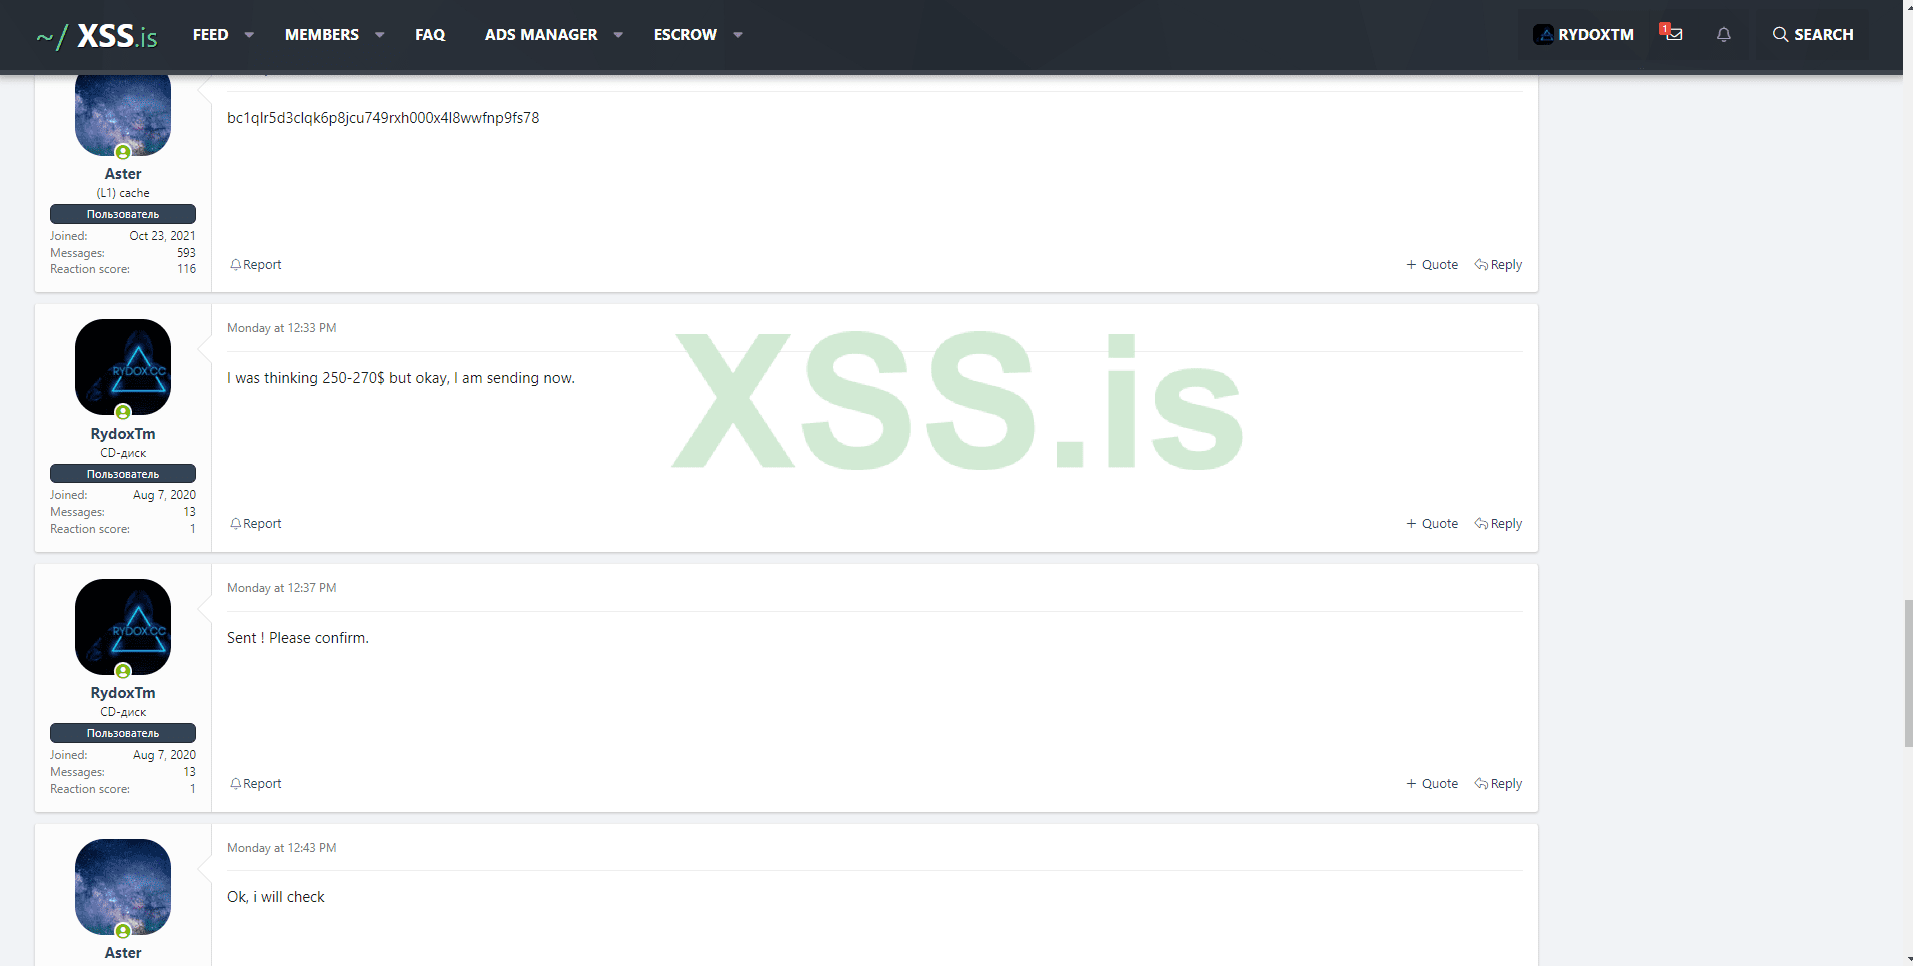Go to the MEMBERS section
Image resolution: width=1913 pixels, height=966 pixels.
coord(322,35)
